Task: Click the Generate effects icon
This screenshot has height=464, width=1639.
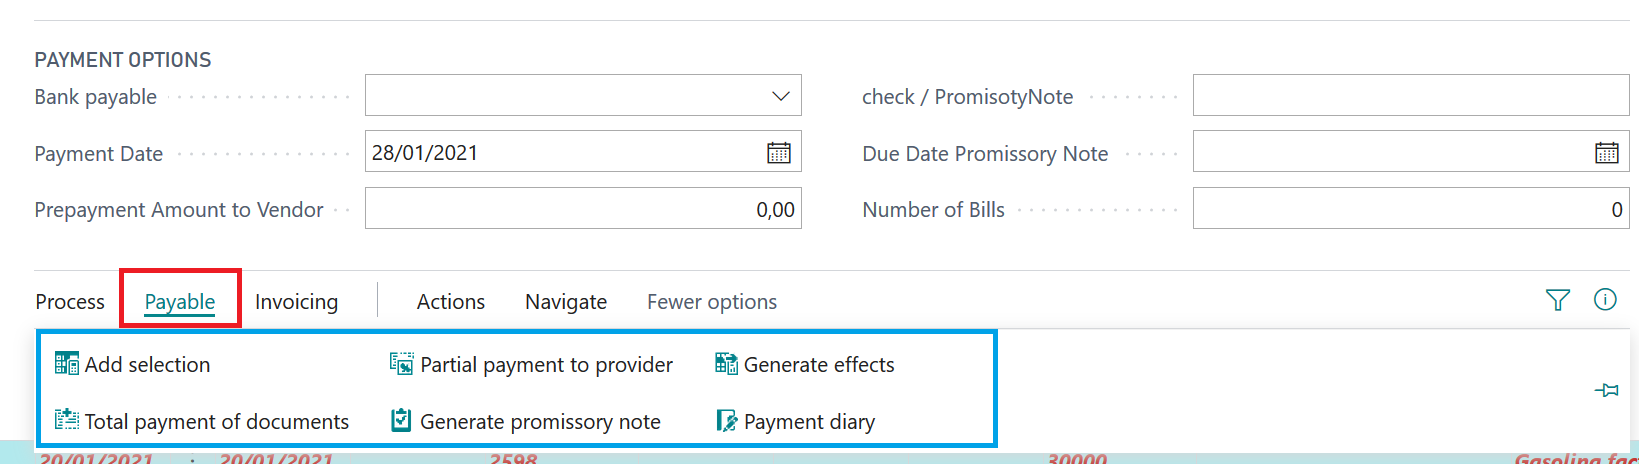Action: [726, 364]
